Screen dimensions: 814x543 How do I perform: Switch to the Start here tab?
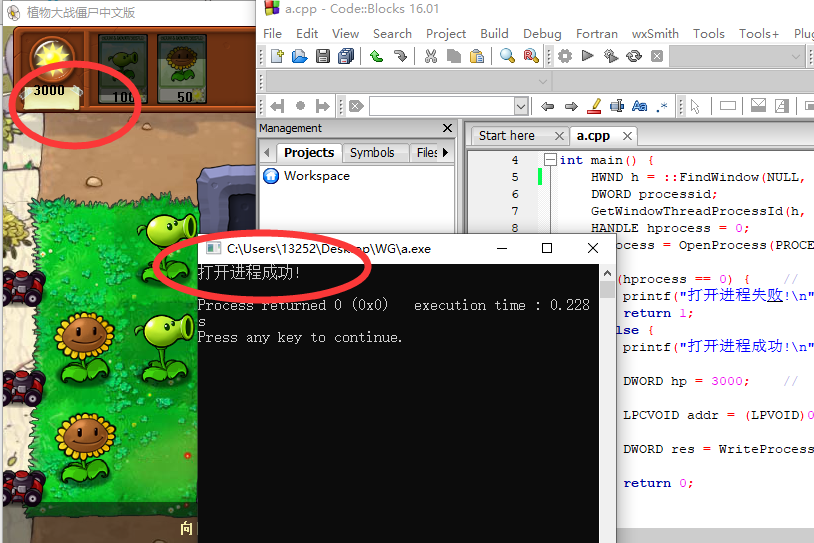pos(507,136)
